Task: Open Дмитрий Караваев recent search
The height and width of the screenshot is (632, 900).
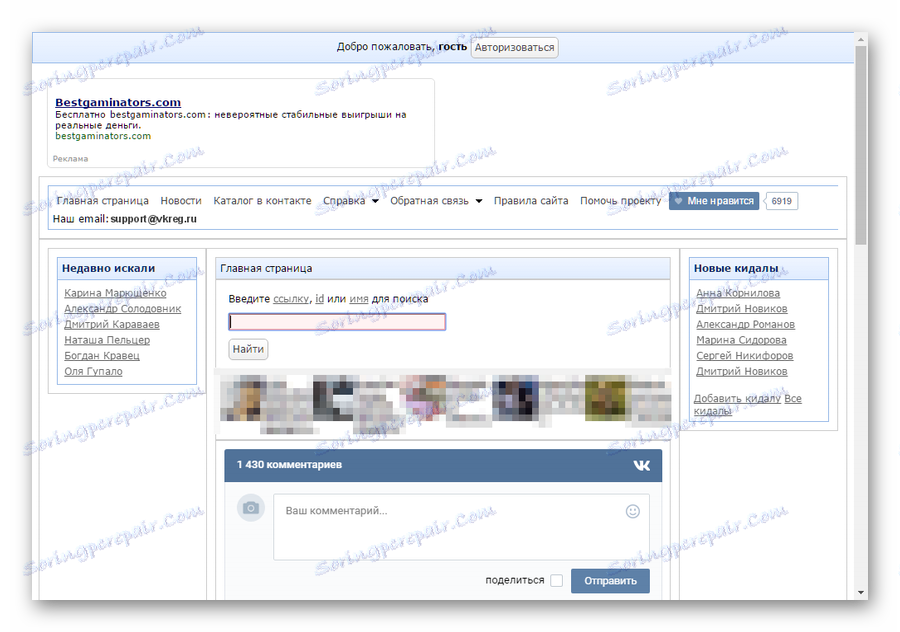Action: 112,324
